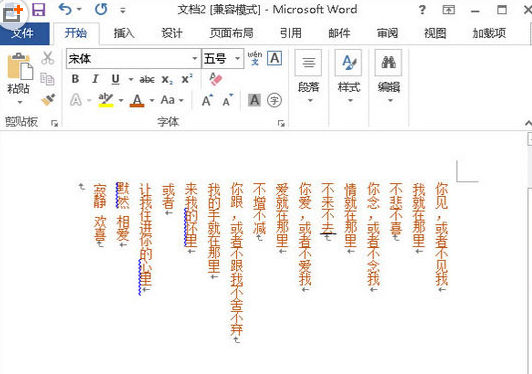Click the Shrink Font icon
The height and width of the screenshot is (374, 532).
point(227,100)
